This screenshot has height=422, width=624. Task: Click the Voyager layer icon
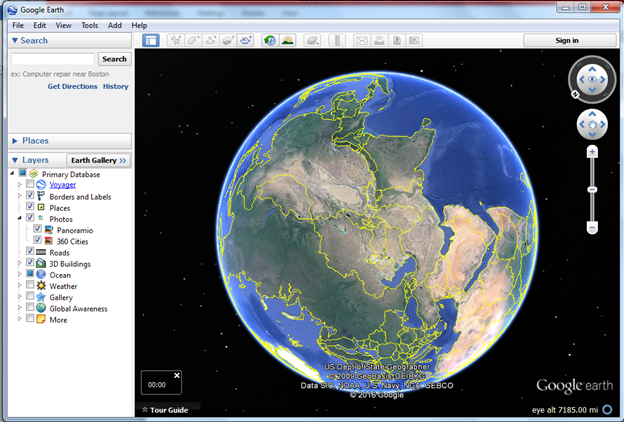[41, 184]
